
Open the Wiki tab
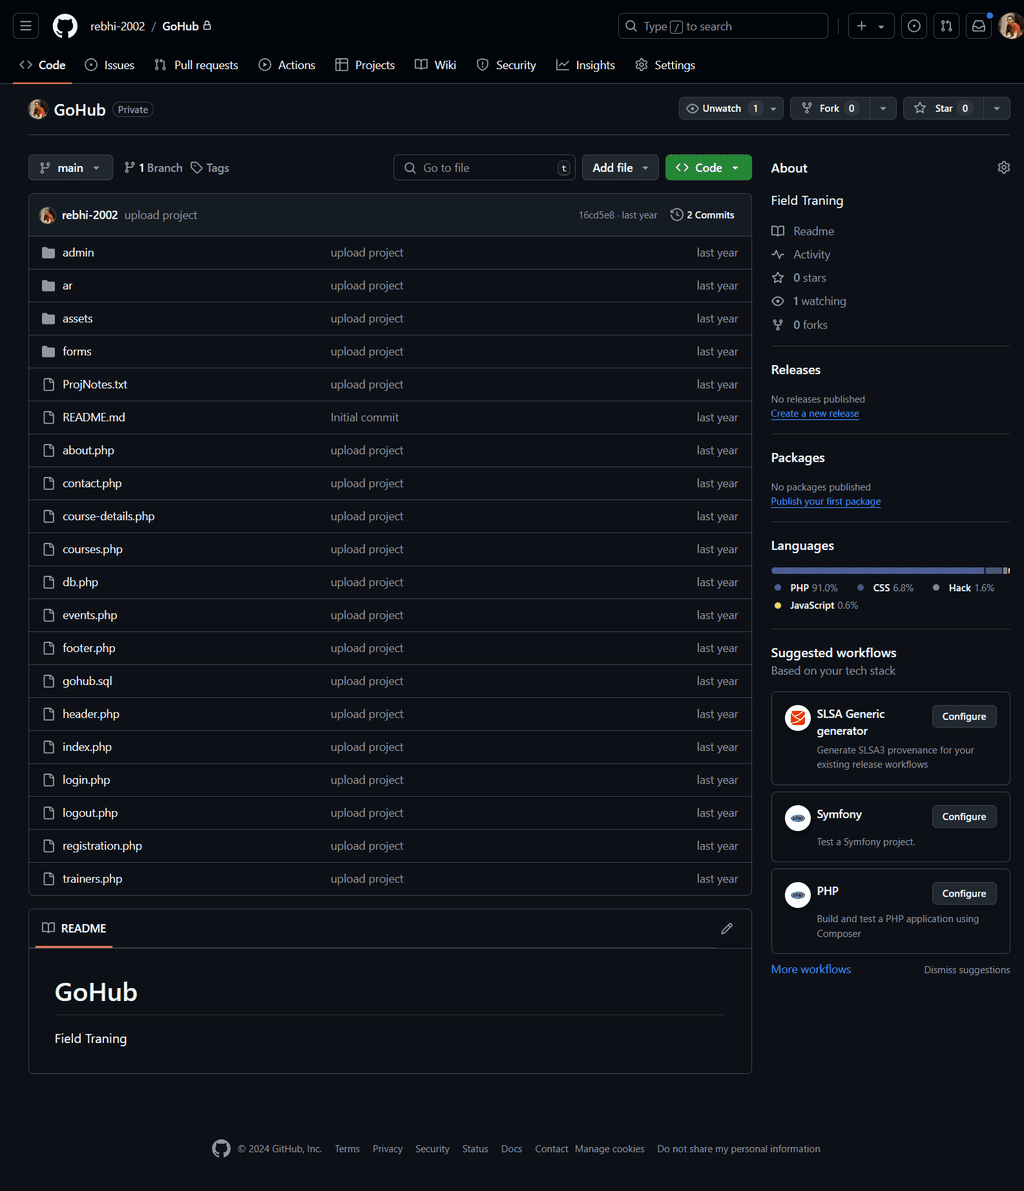(x=435, y=65)
